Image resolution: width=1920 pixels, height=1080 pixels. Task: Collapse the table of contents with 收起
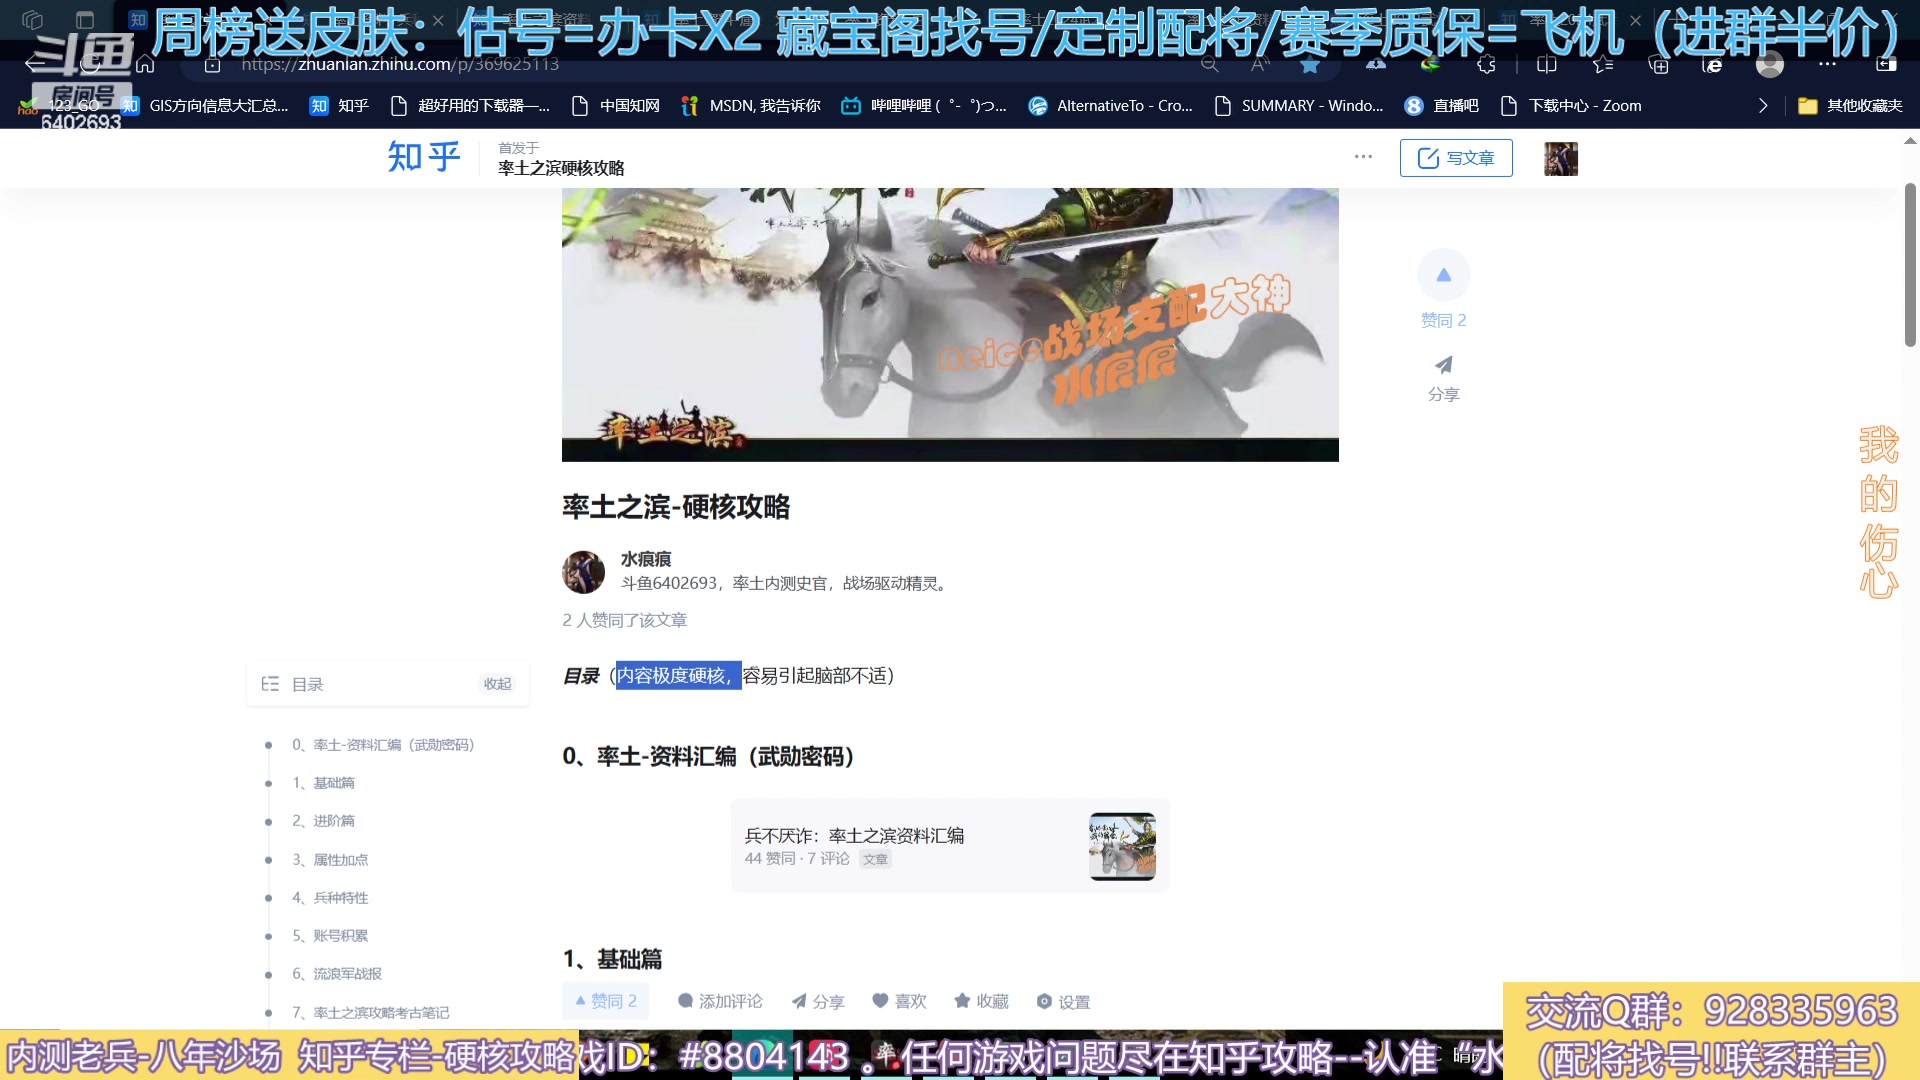497,684
